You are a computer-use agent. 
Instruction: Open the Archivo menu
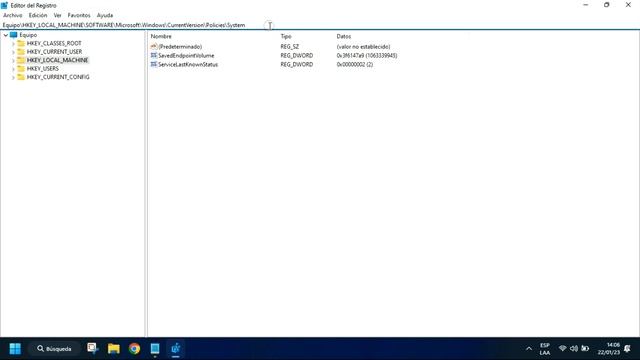coord(13,15)
